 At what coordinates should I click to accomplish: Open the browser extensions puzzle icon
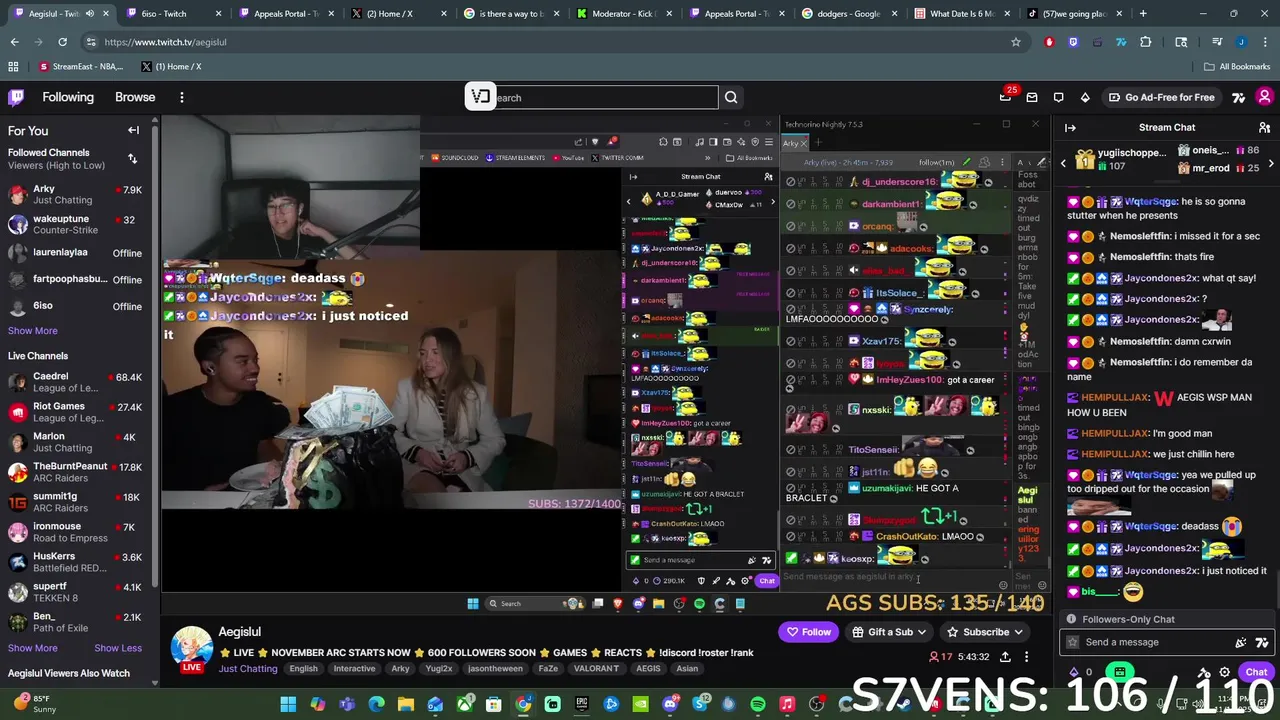(x=1146, y=42)
